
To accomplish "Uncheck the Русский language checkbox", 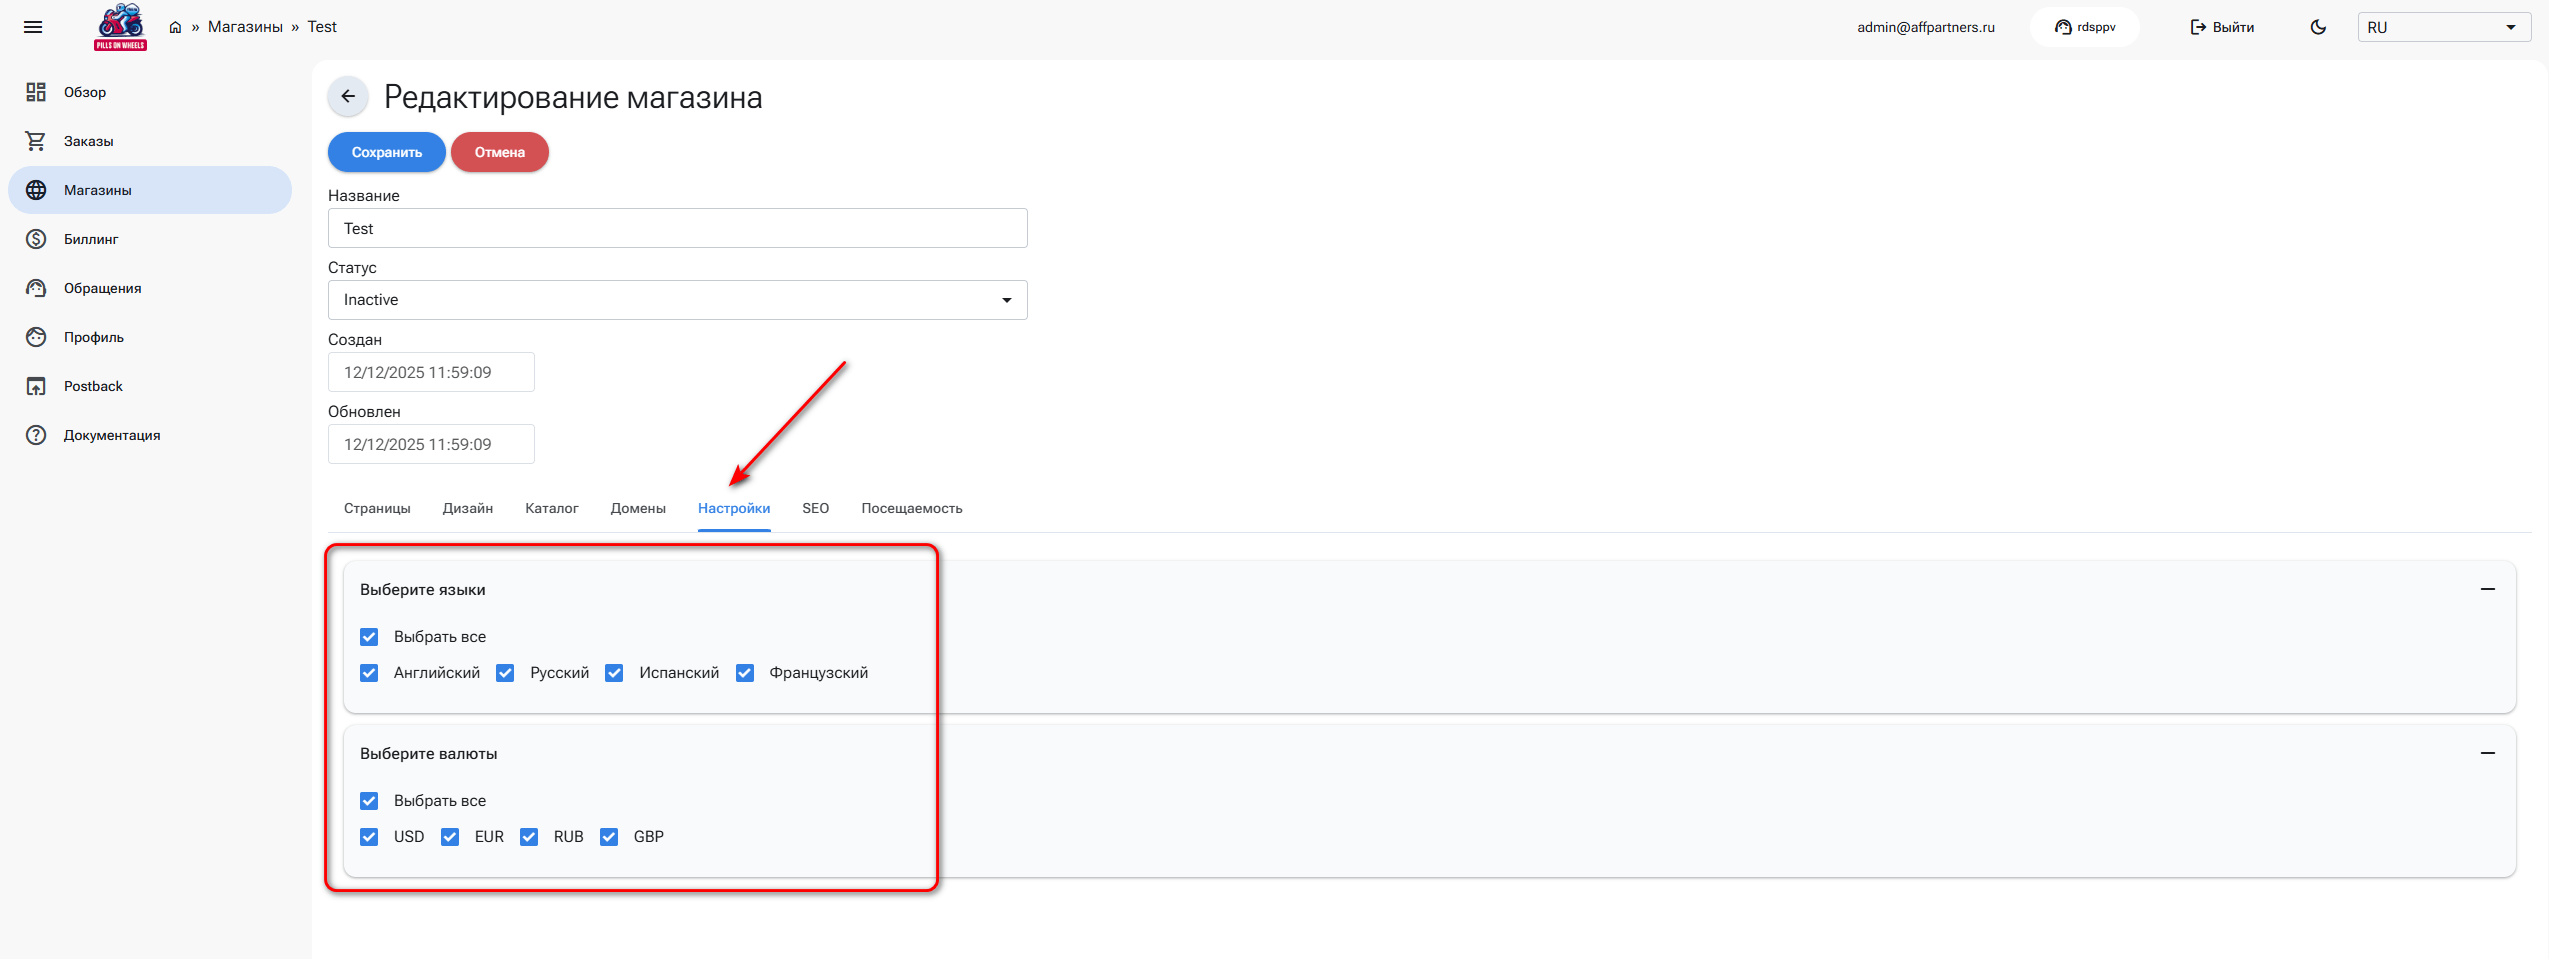I will 506,673.
